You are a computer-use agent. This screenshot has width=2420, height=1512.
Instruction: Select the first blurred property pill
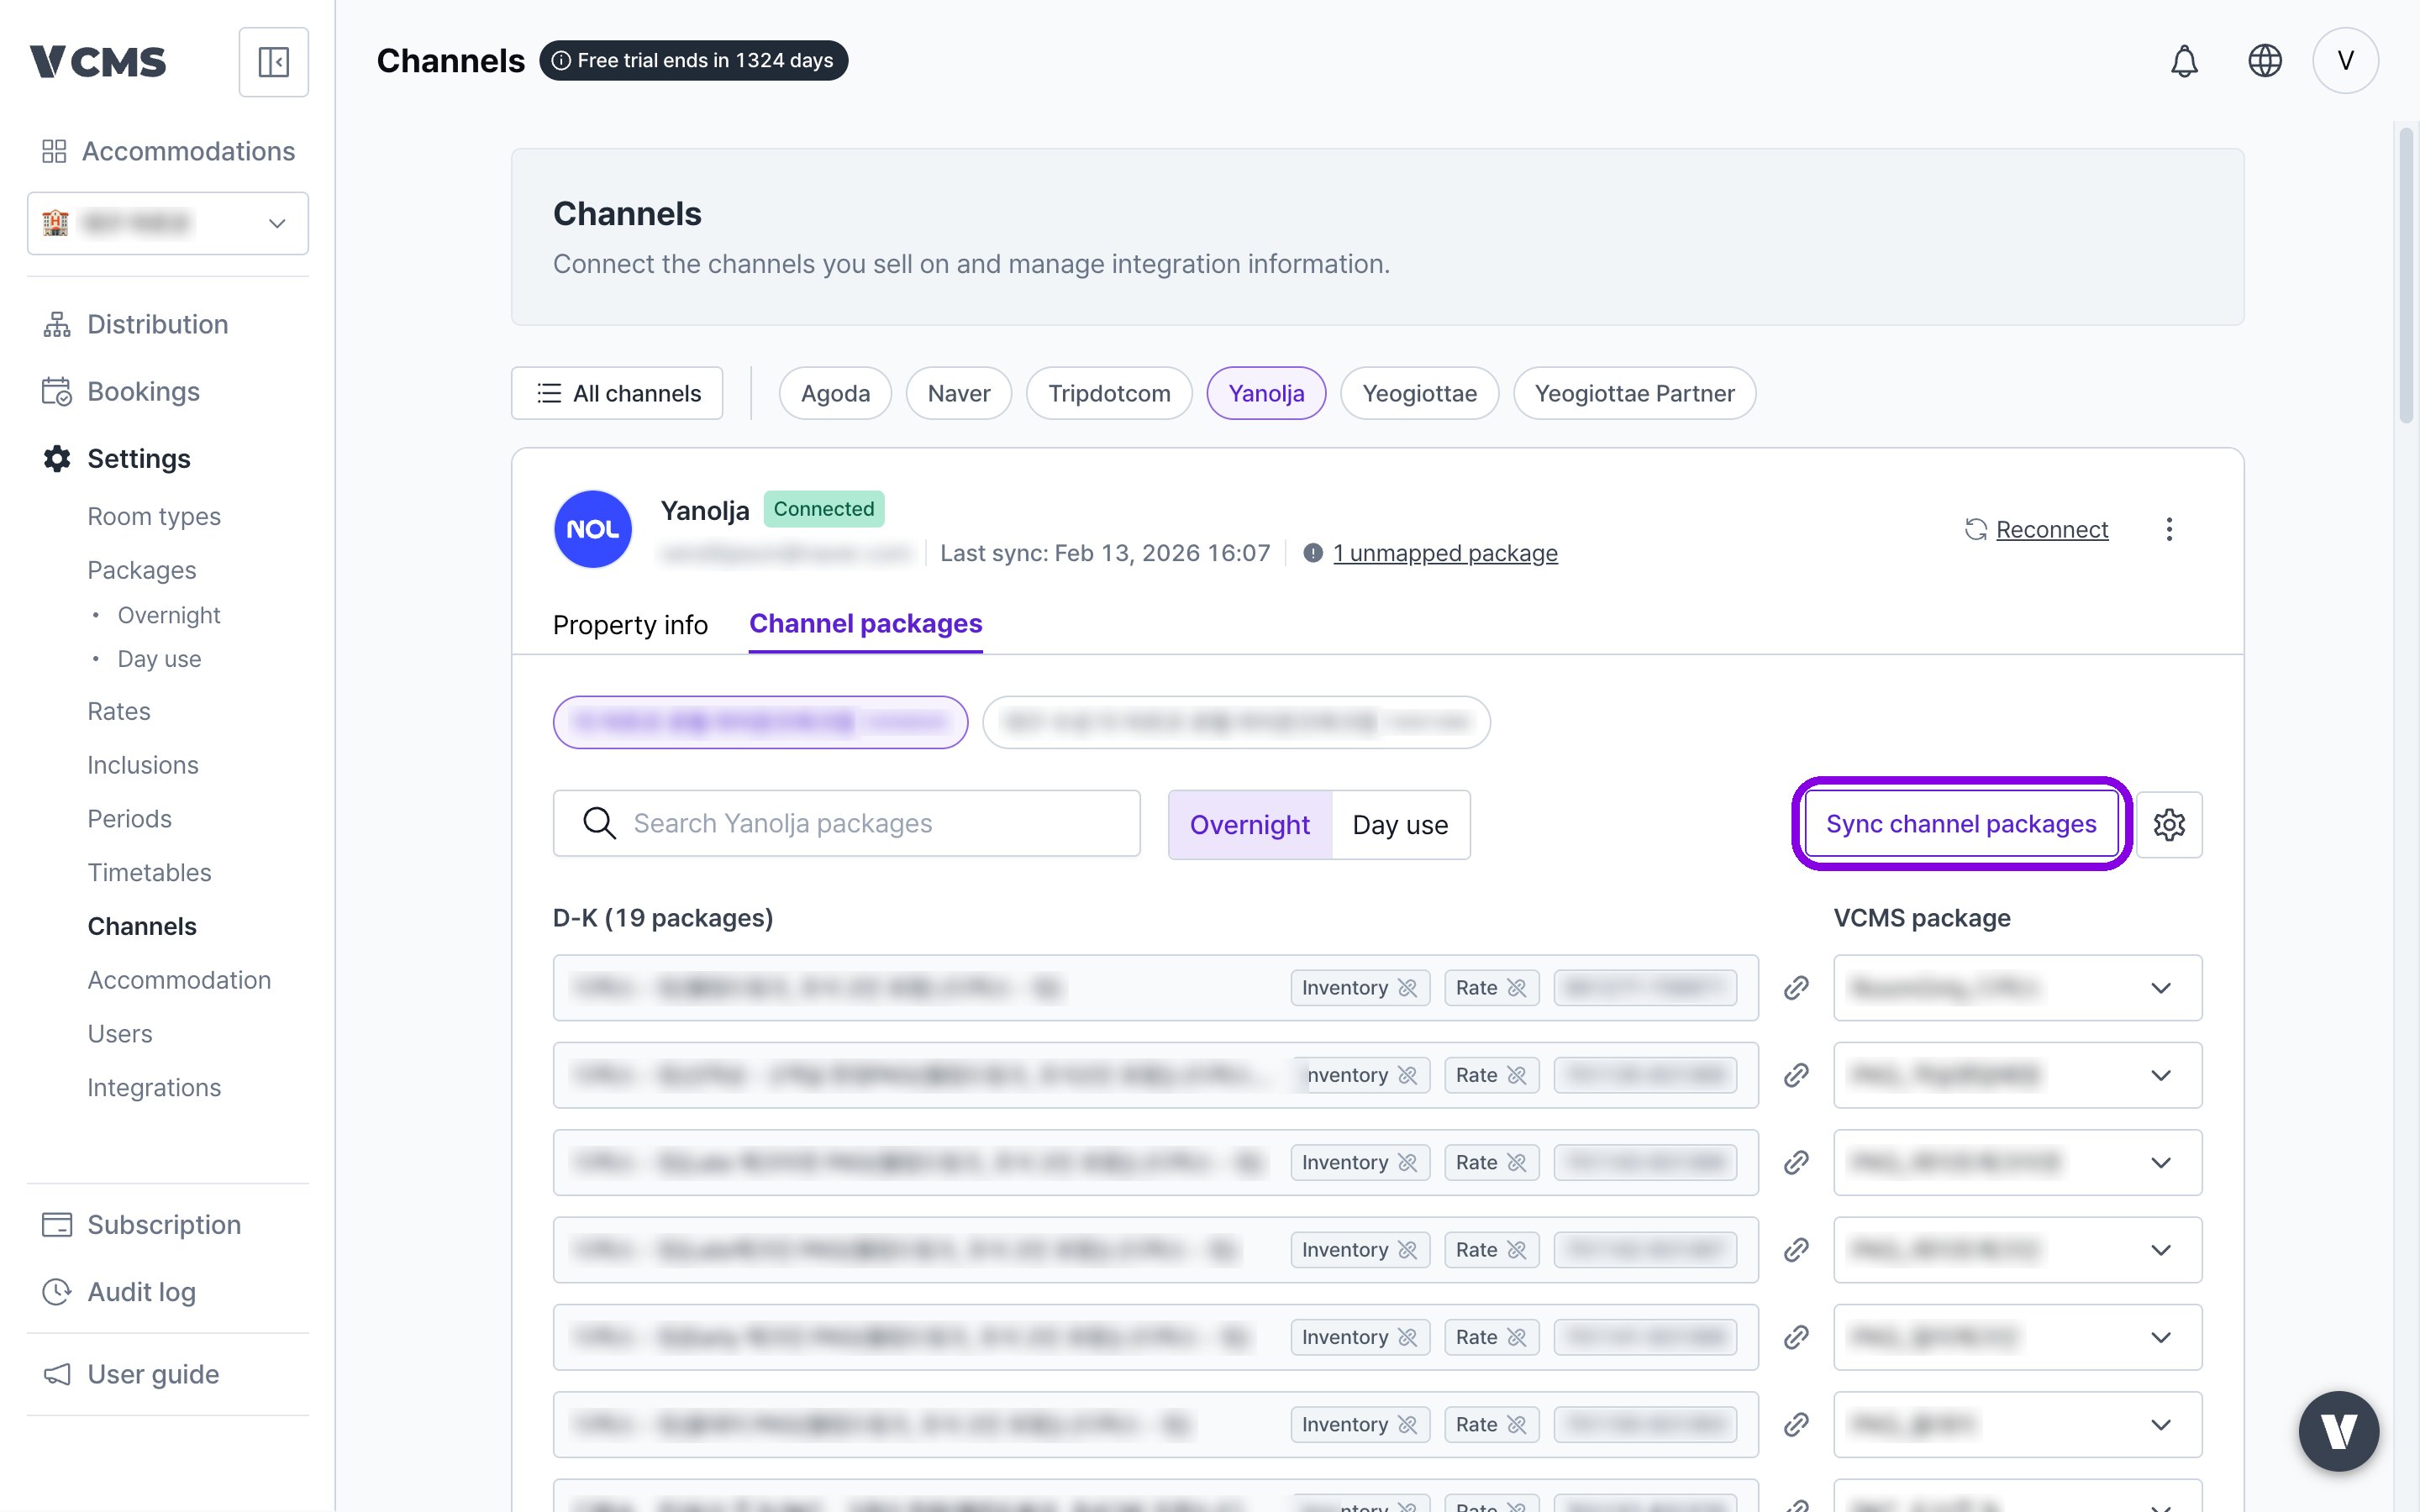760,722
